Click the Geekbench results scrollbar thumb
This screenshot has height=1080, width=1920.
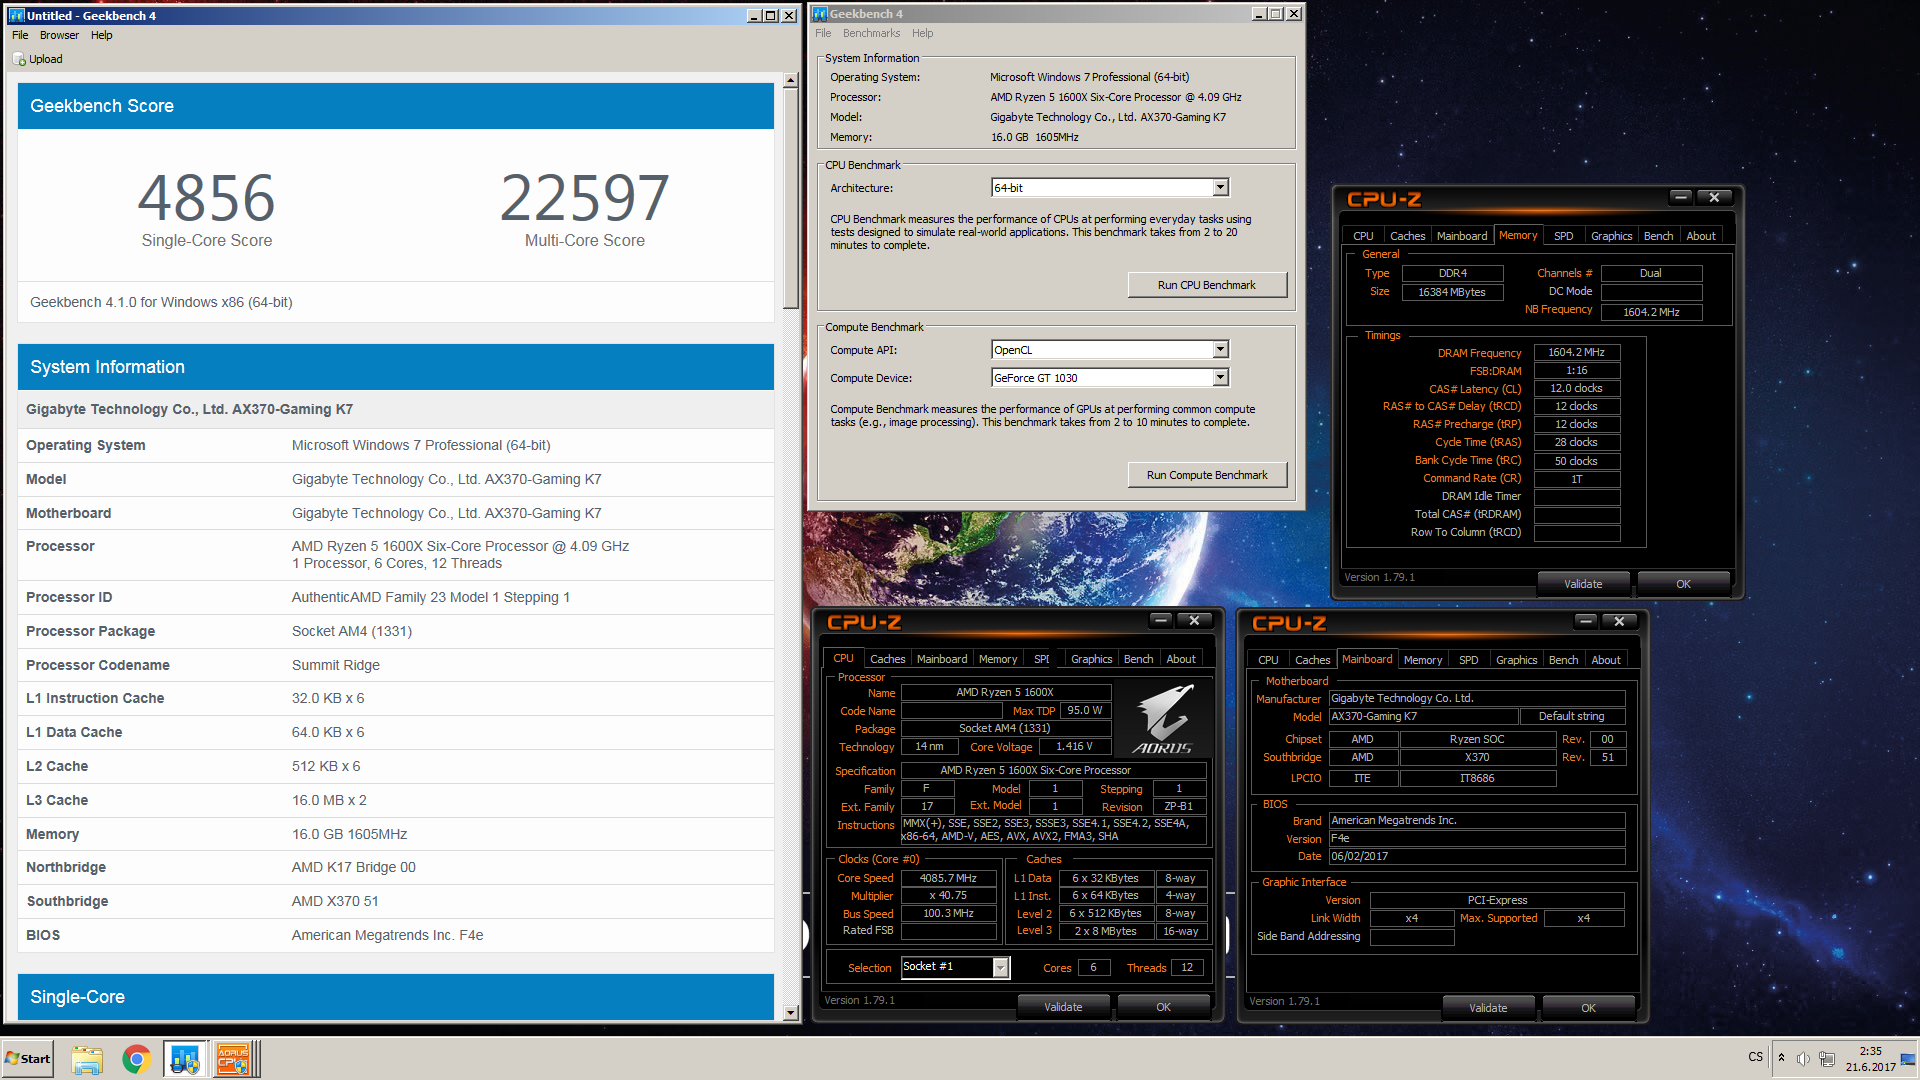pyautogui.click(x=791, y=198)
